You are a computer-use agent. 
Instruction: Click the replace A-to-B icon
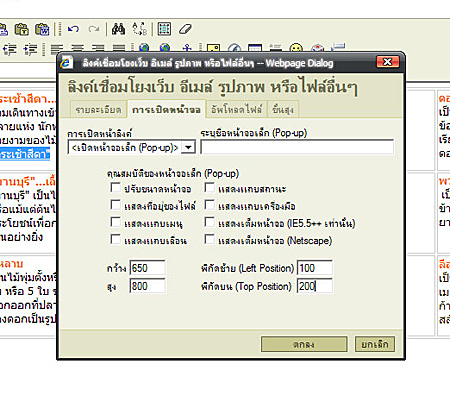[x=140, y=29]
